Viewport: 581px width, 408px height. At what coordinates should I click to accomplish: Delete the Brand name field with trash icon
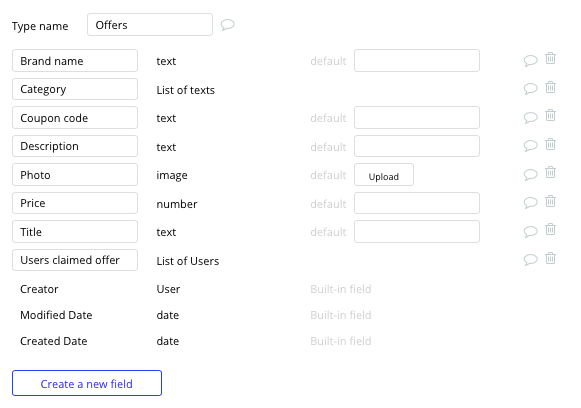click(550, 59)
